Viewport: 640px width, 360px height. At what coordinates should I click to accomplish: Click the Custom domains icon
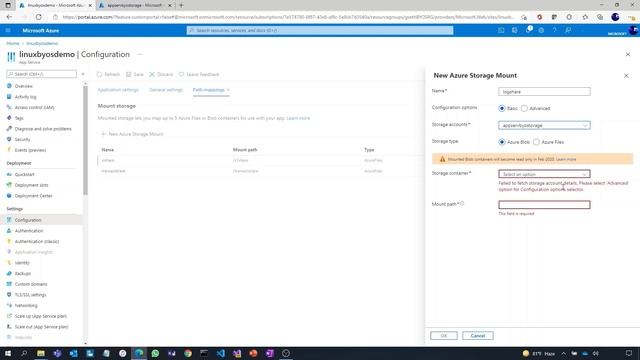9,284
